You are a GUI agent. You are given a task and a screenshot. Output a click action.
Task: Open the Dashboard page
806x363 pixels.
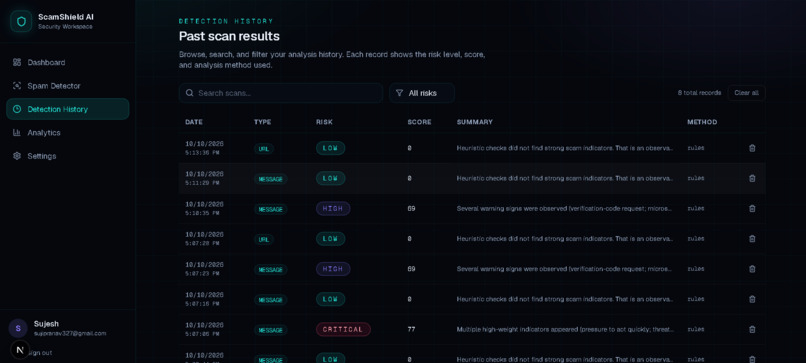(67, 62)
